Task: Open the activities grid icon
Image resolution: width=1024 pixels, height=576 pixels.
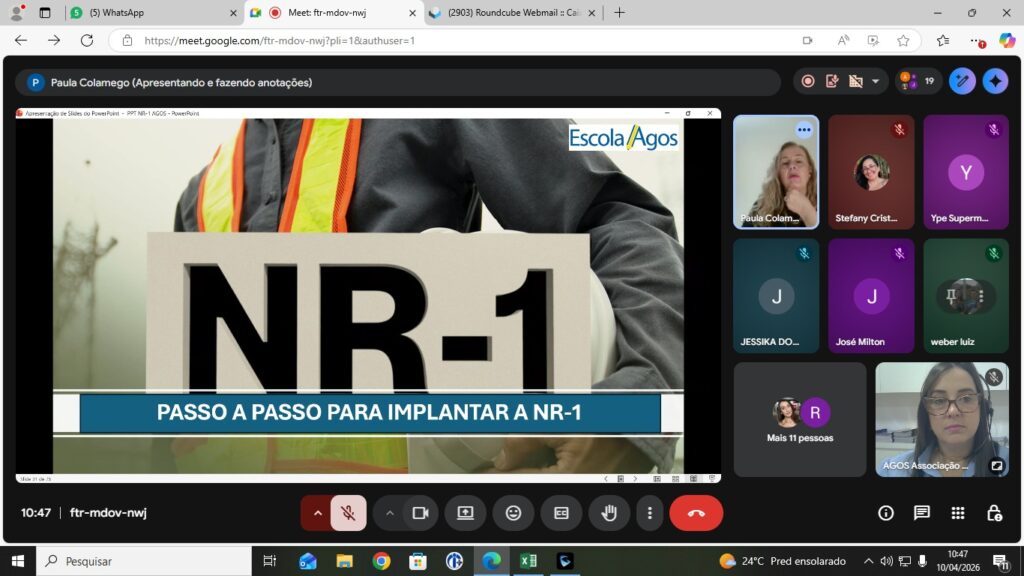Action: pos(957,513)
